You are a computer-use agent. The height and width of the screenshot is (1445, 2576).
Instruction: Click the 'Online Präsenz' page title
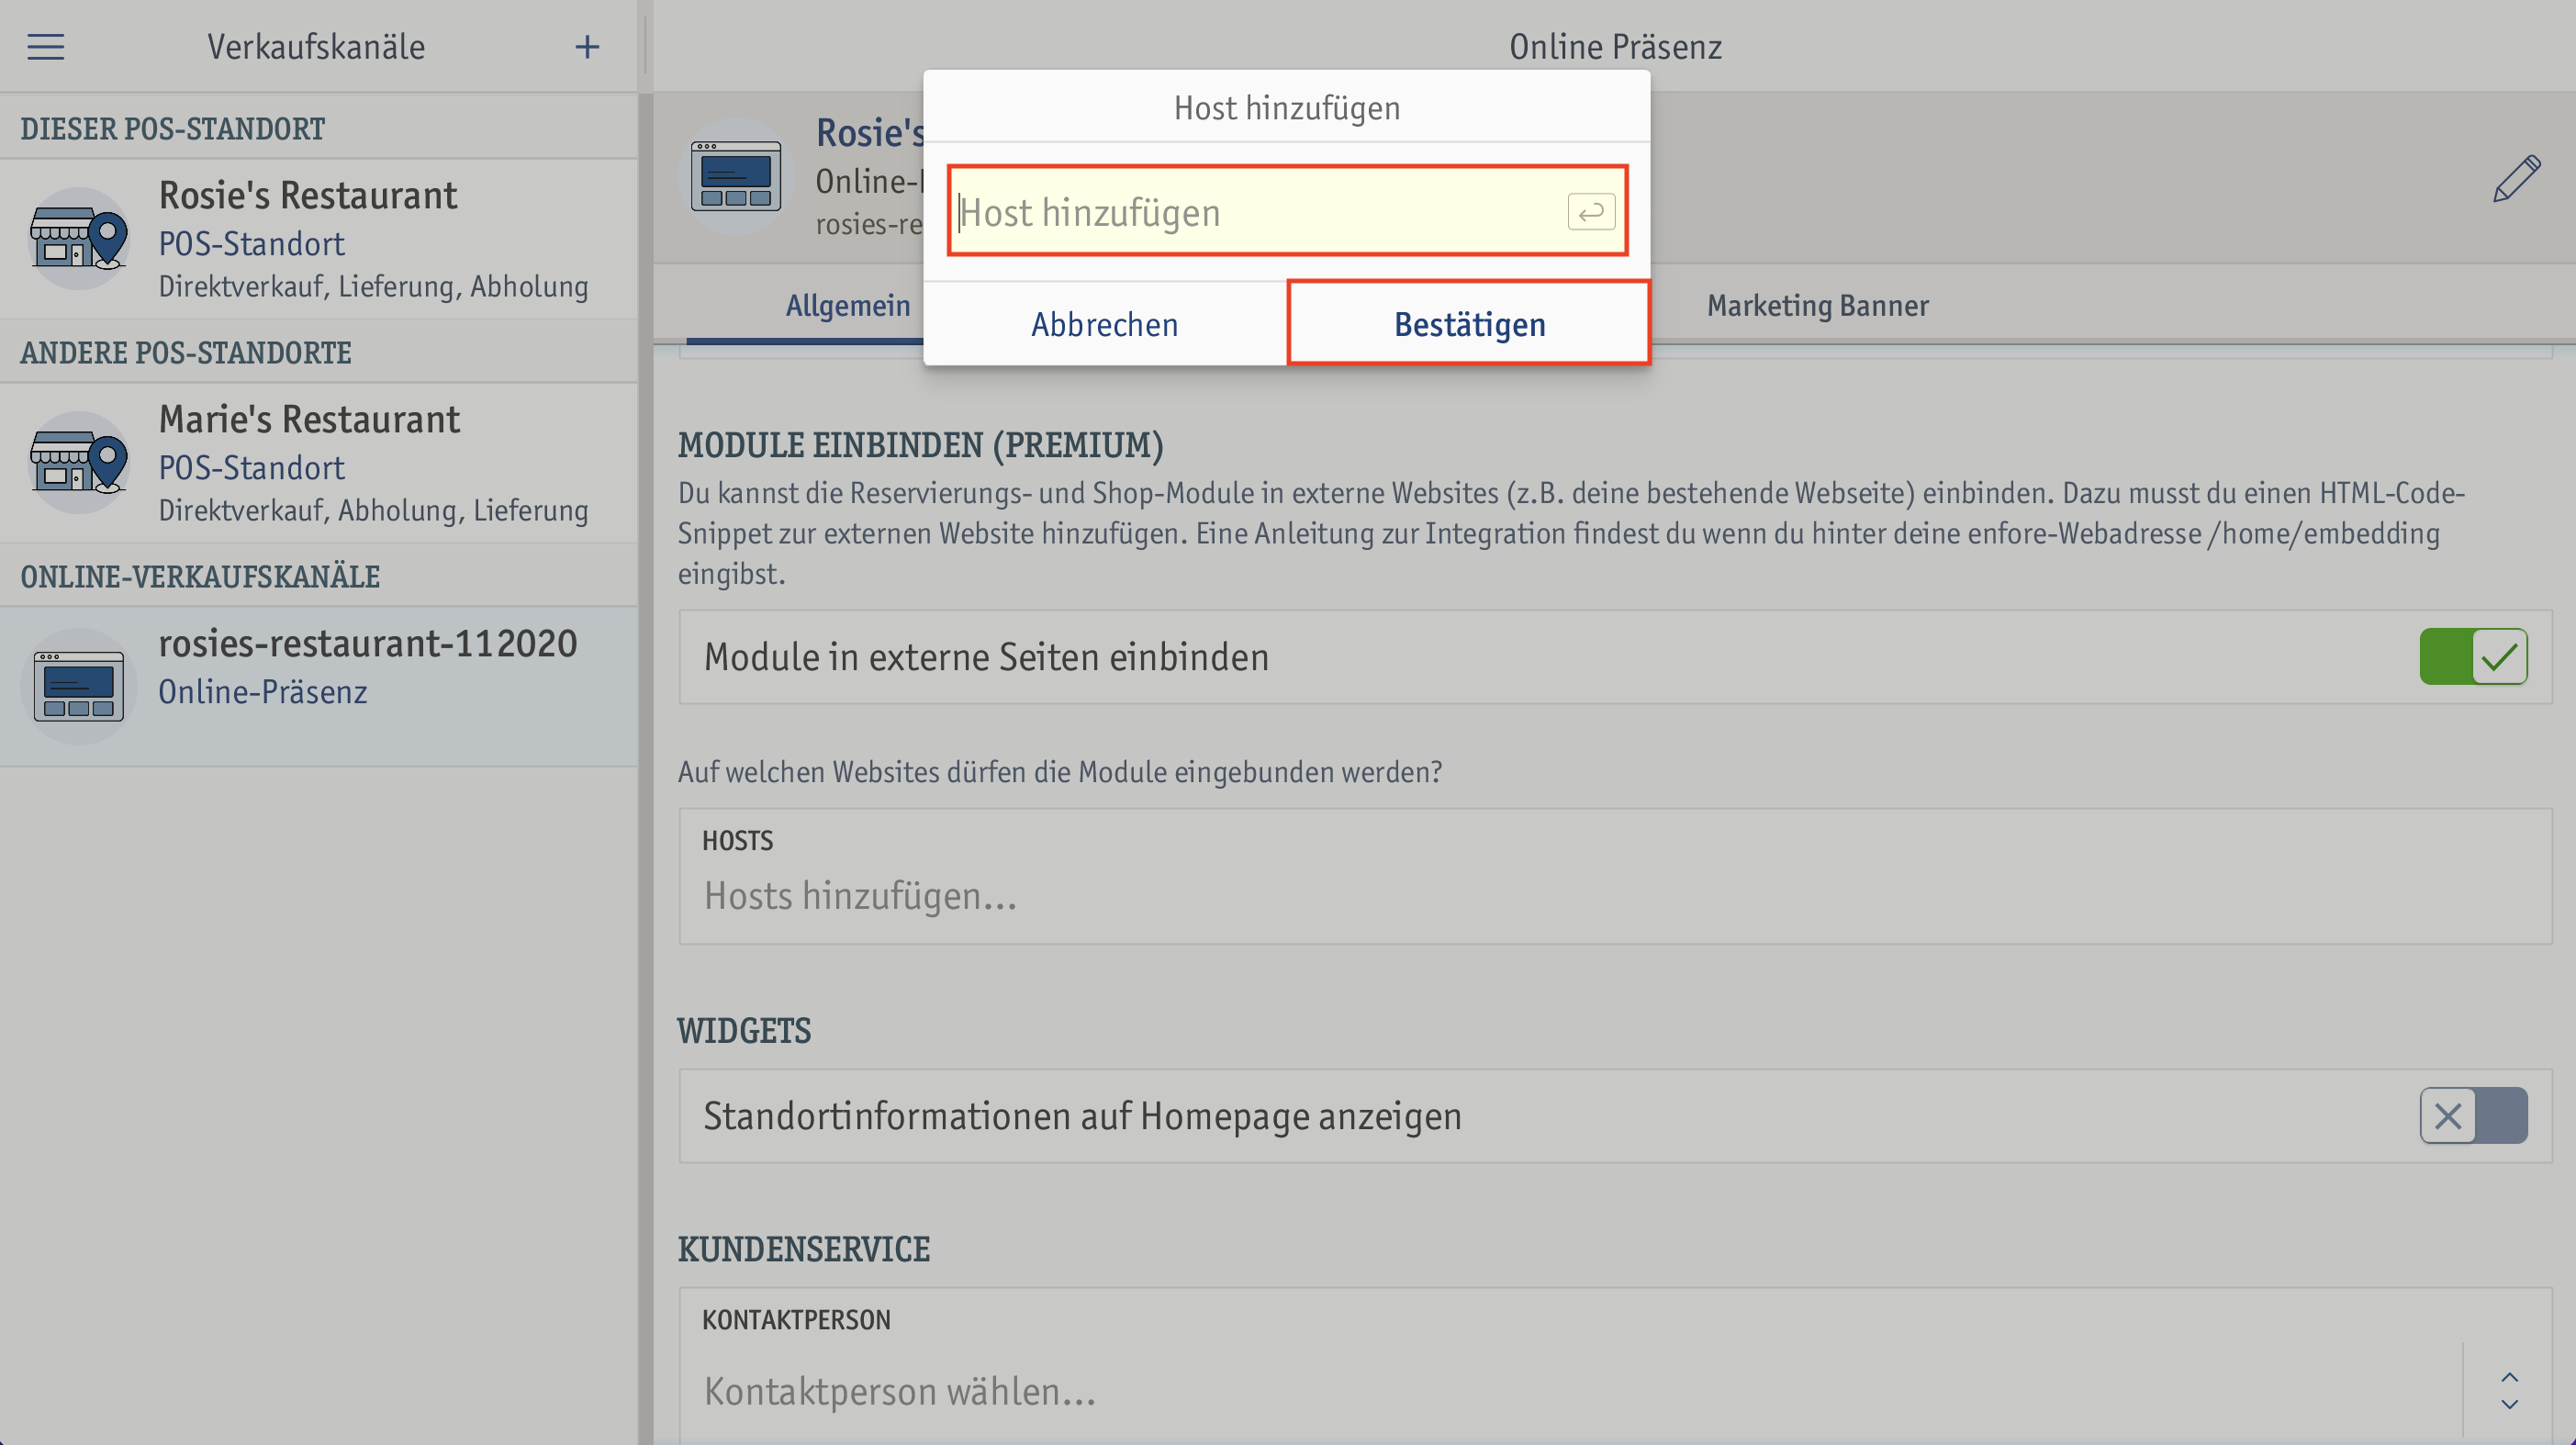pos(1615,47)
